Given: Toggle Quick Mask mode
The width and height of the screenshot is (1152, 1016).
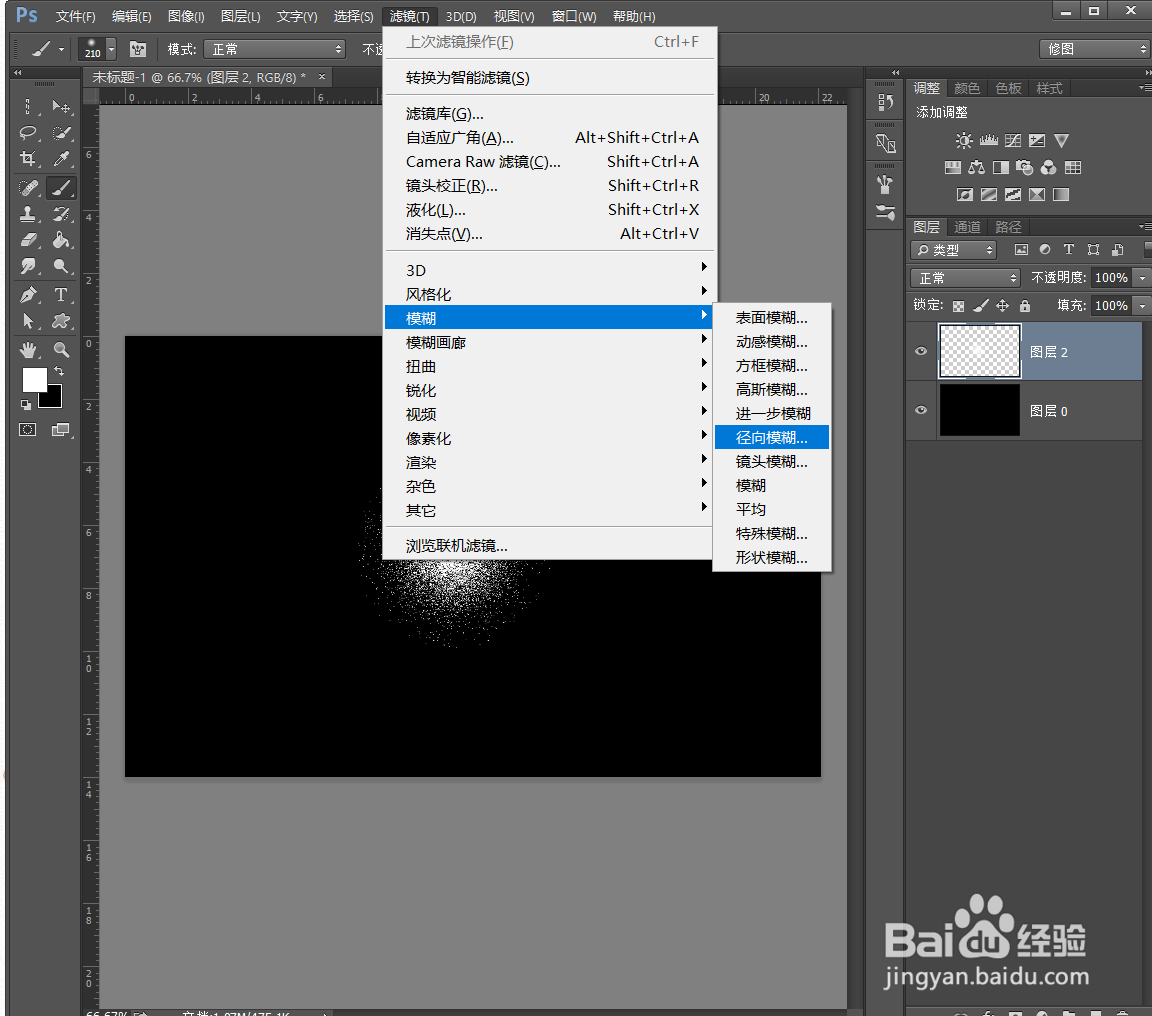Looking at the screenshot, I should pos(28,430).
